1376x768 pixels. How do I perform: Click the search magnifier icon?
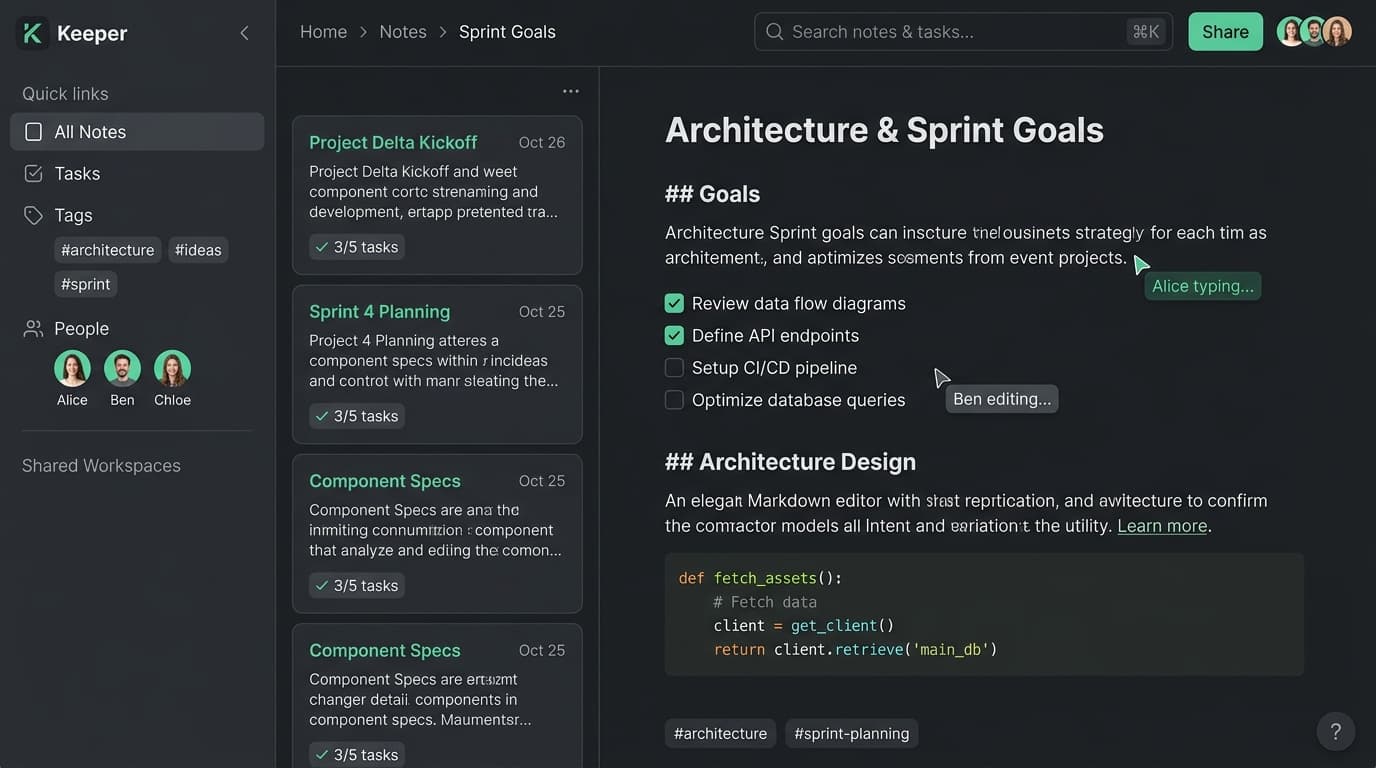pyautogui.click(x=774, y=32)
